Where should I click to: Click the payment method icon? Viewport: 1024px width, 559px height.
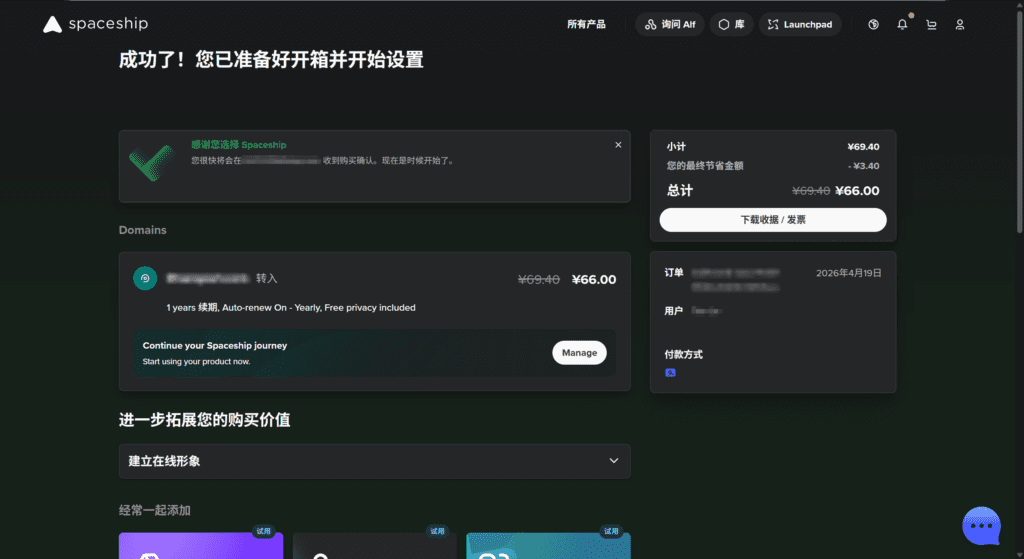670,373
